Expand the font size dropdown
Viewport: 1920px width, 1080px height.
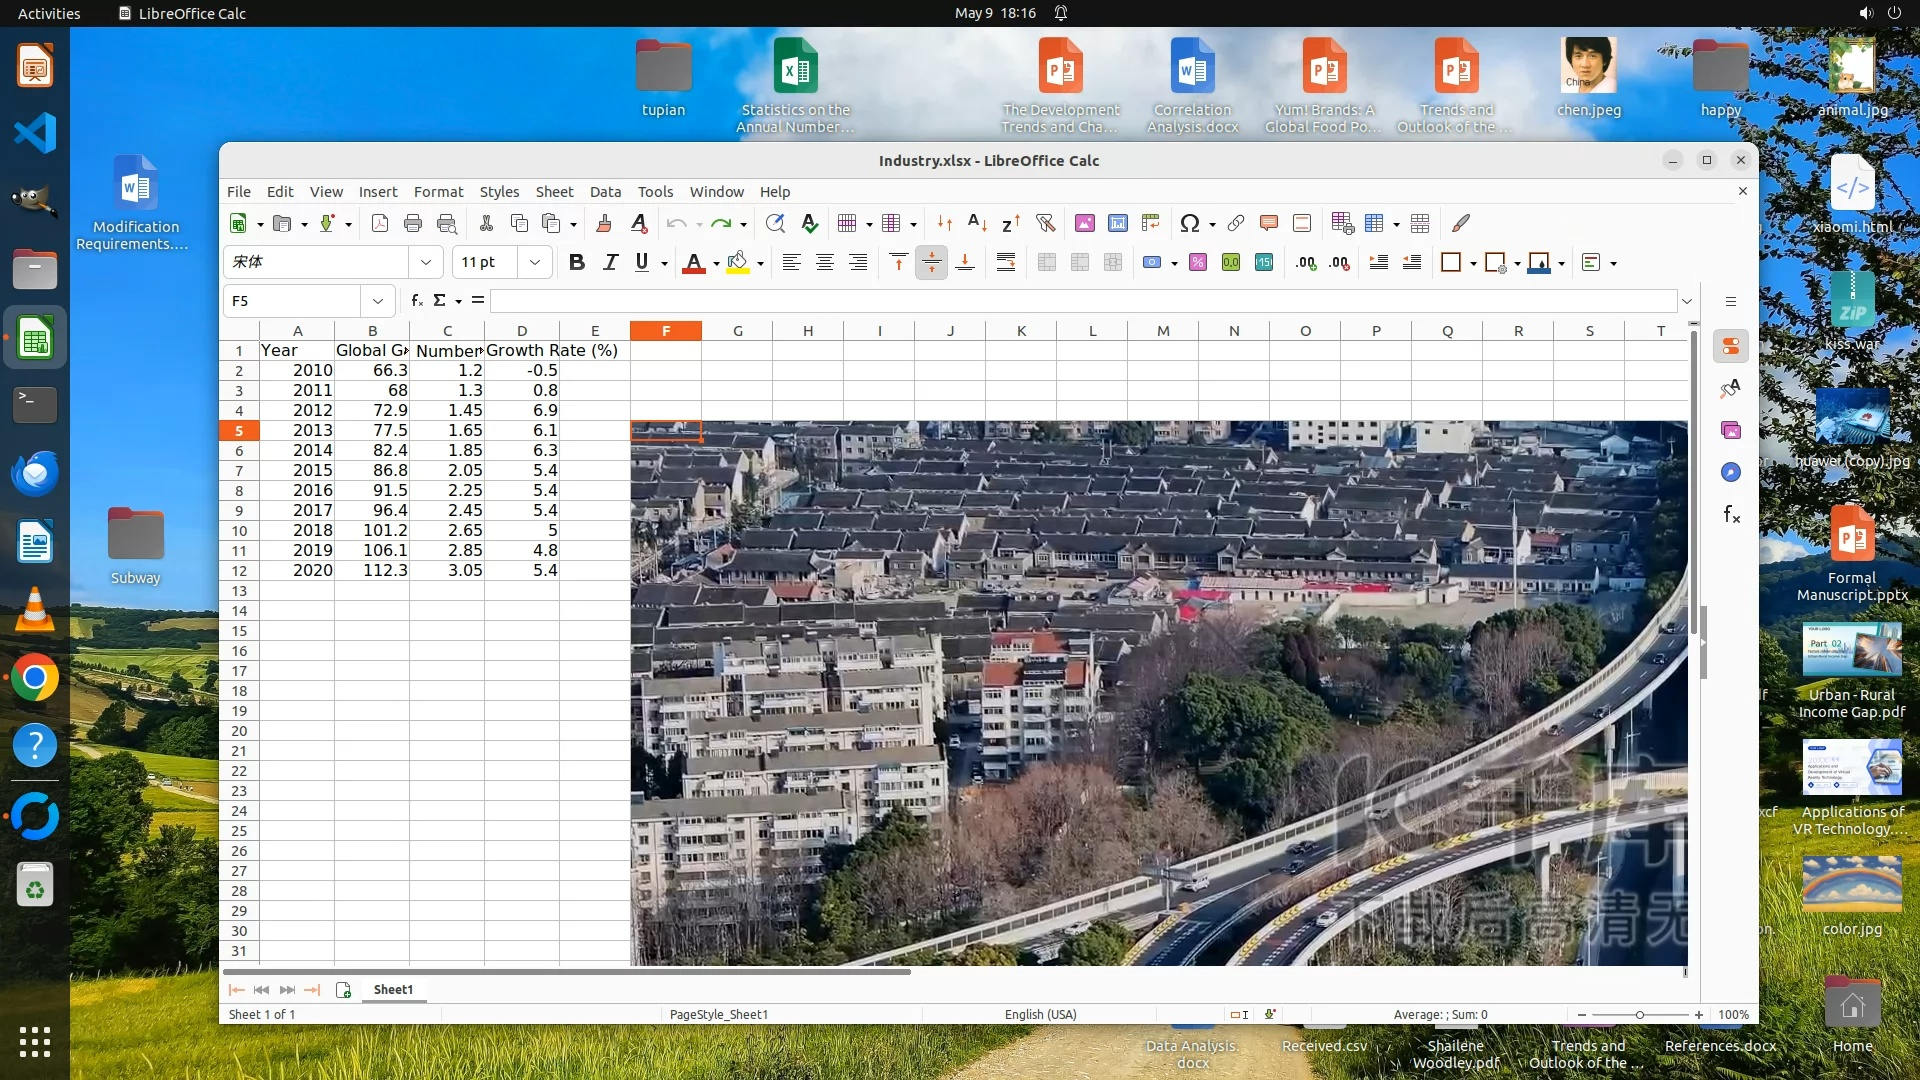535,262
